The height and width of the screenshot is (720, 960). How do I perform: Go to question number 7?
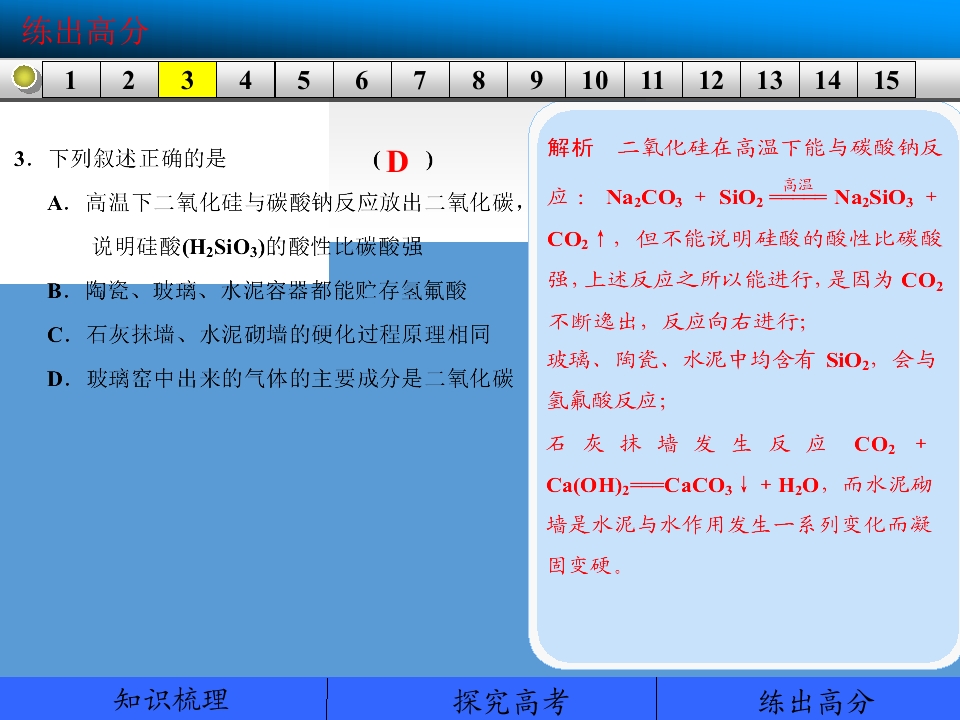coord(421,80)
